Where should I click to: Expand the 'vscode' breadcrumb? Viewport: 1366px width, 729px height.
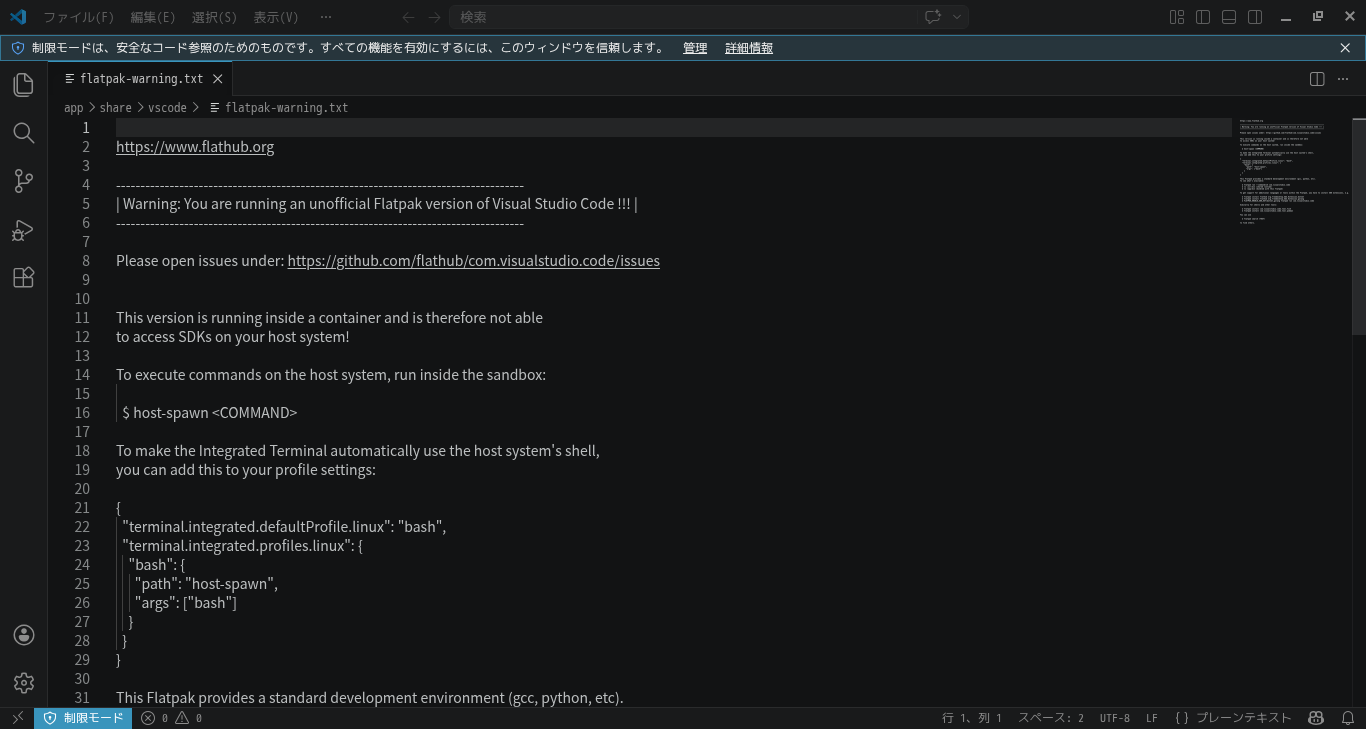tap(167, 108)
